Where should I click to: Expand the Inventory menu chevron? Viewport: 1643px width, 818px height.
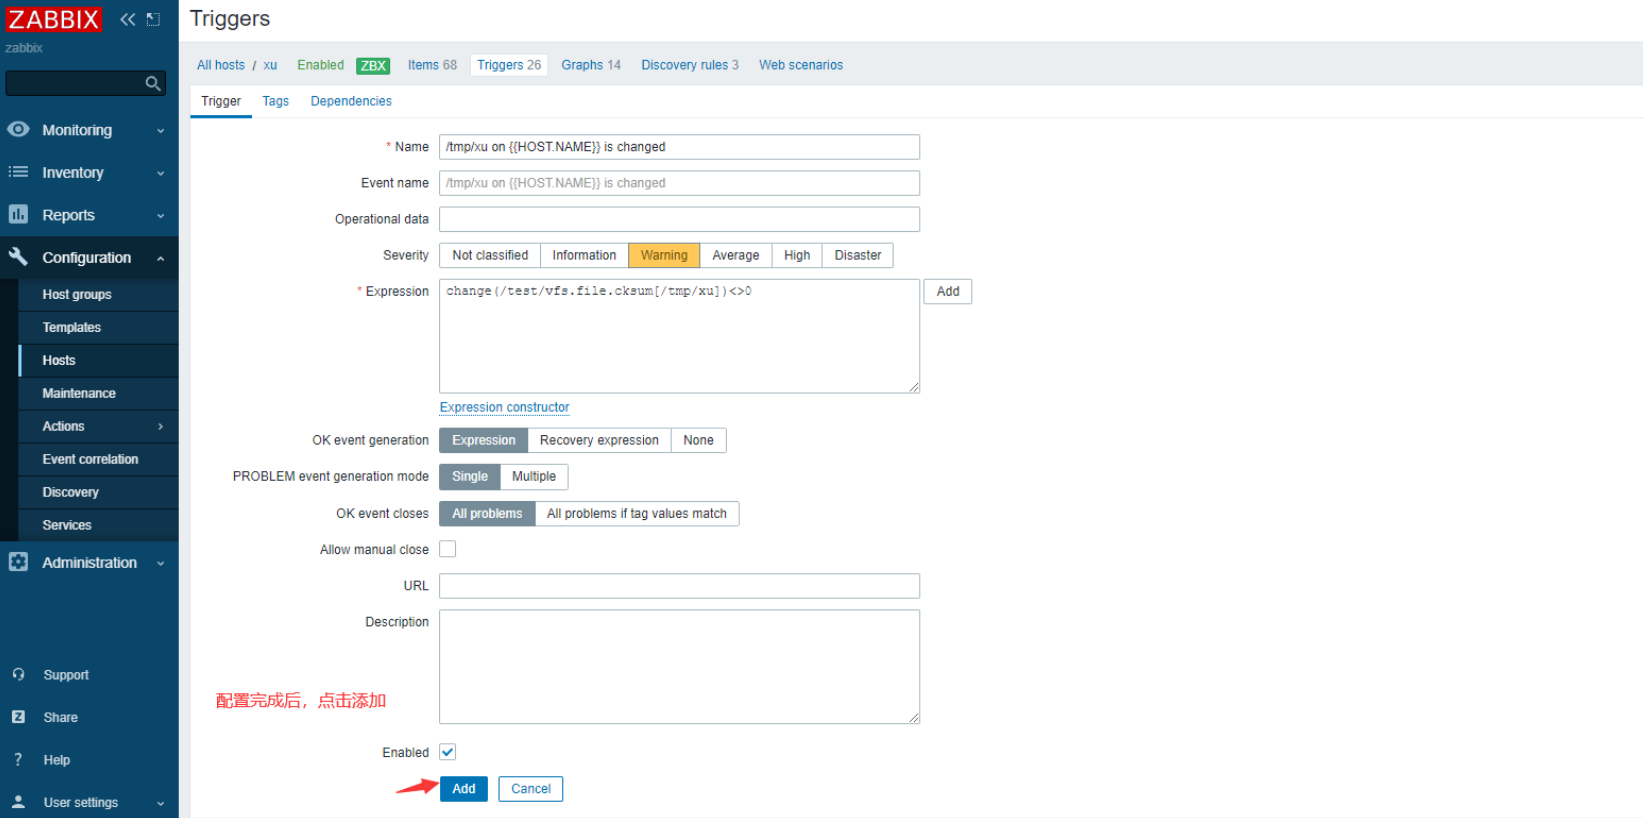pos(160,173)
